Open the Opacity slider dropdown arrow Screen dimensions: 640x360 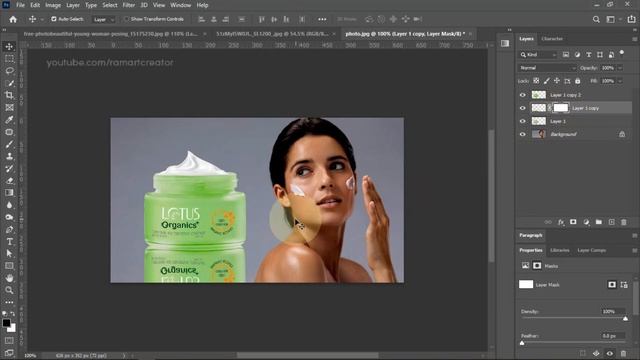[620, 68]
